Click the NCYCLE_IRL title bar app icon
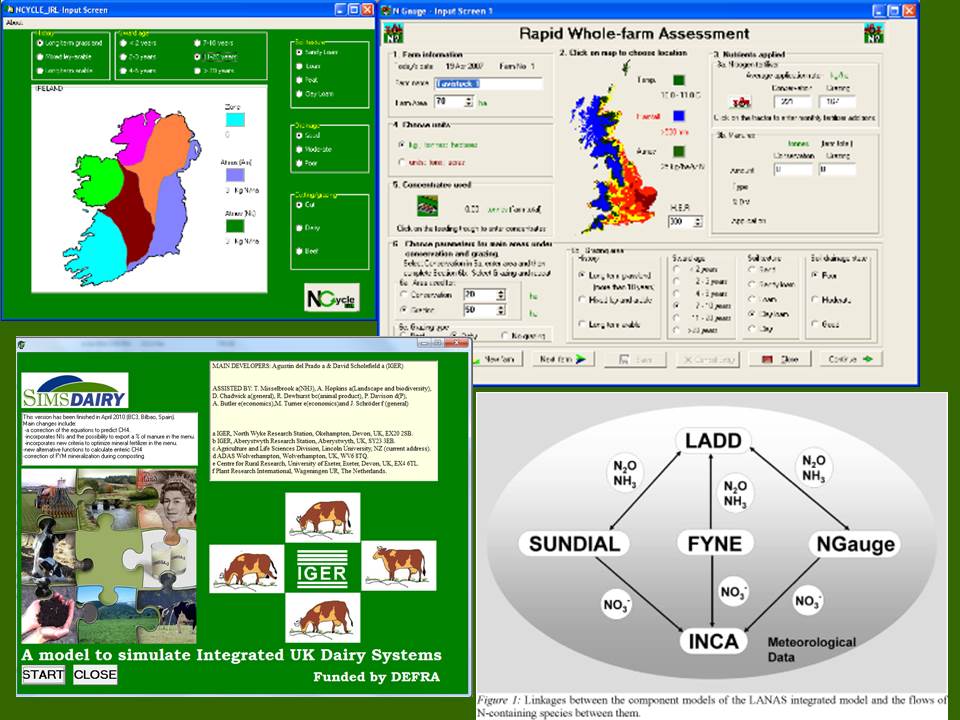The image size is (960, 720). click(9, 10)
